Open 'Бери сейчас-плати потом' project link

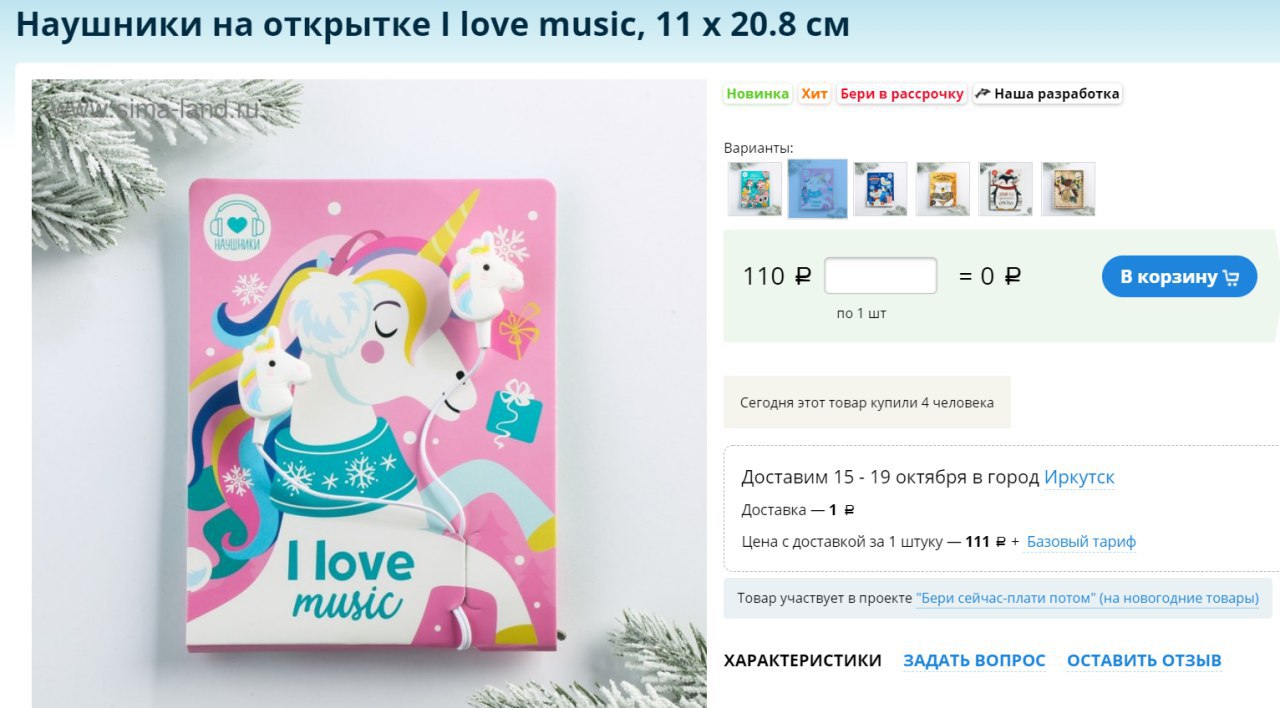(x=1087, y=598)
